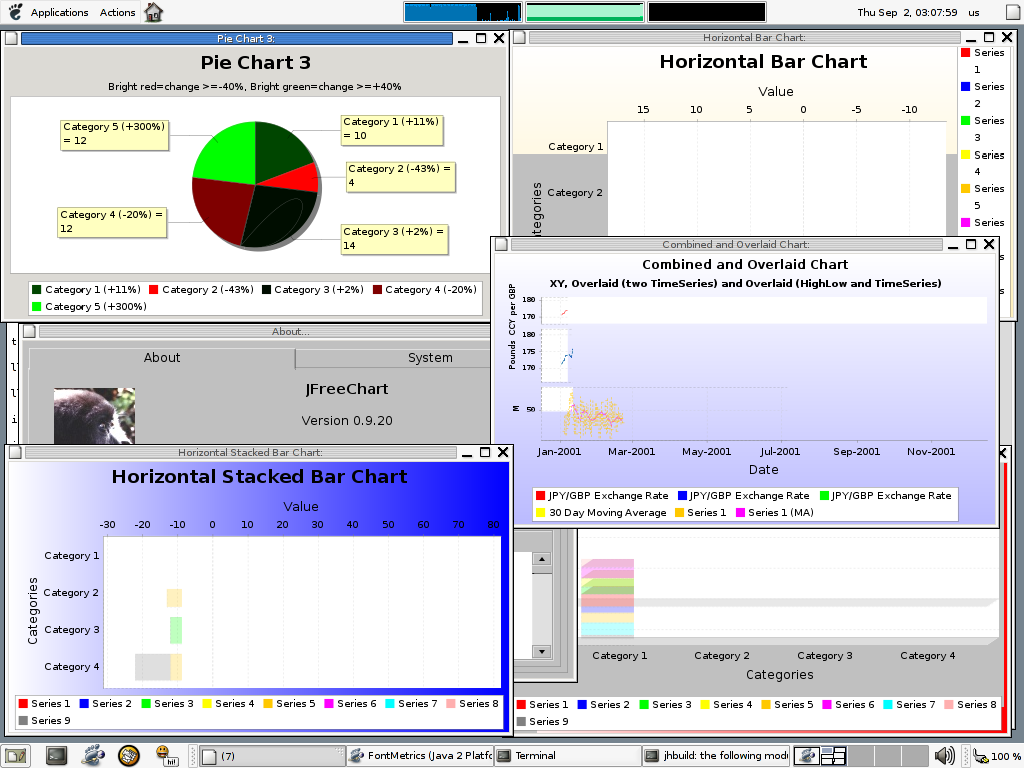Click the '(7)' taskbar button
Viewport: 1024px width, 768px height.
click(x=271, y=756)
